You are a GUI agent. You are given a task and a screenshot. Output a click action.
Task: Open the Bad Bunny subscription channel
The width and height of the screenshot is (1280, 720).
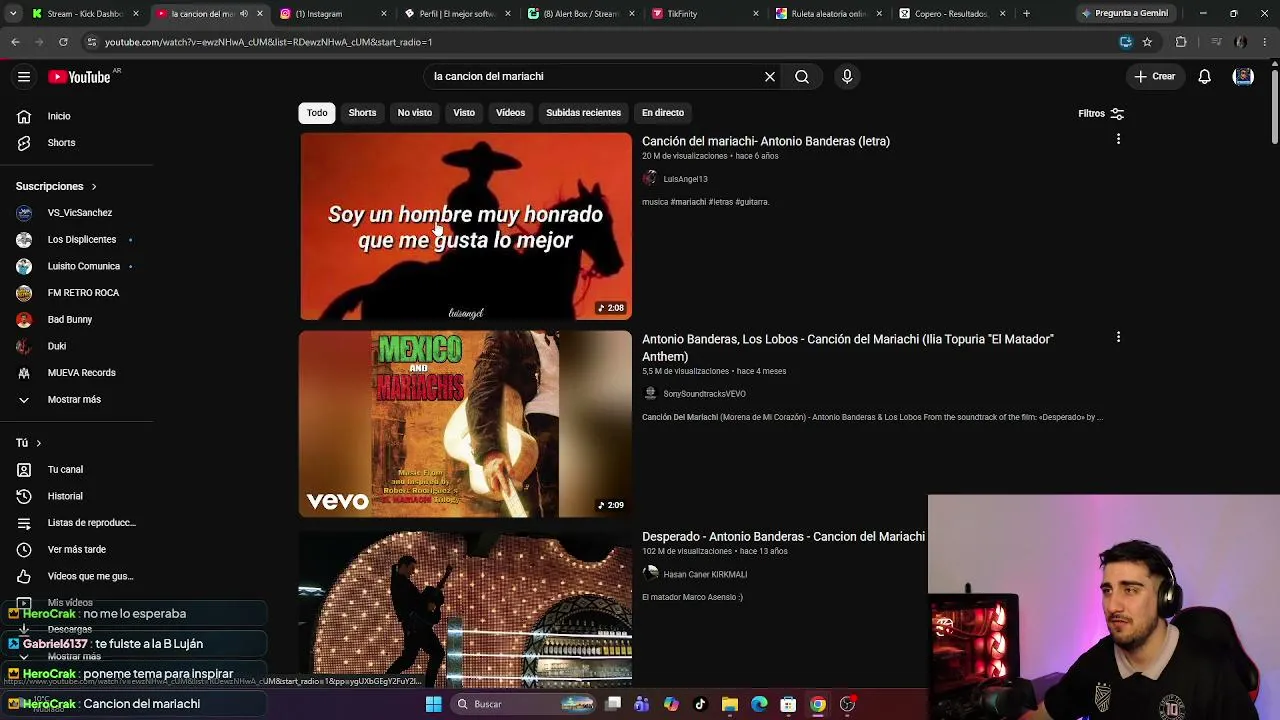[x=69, y=320]
